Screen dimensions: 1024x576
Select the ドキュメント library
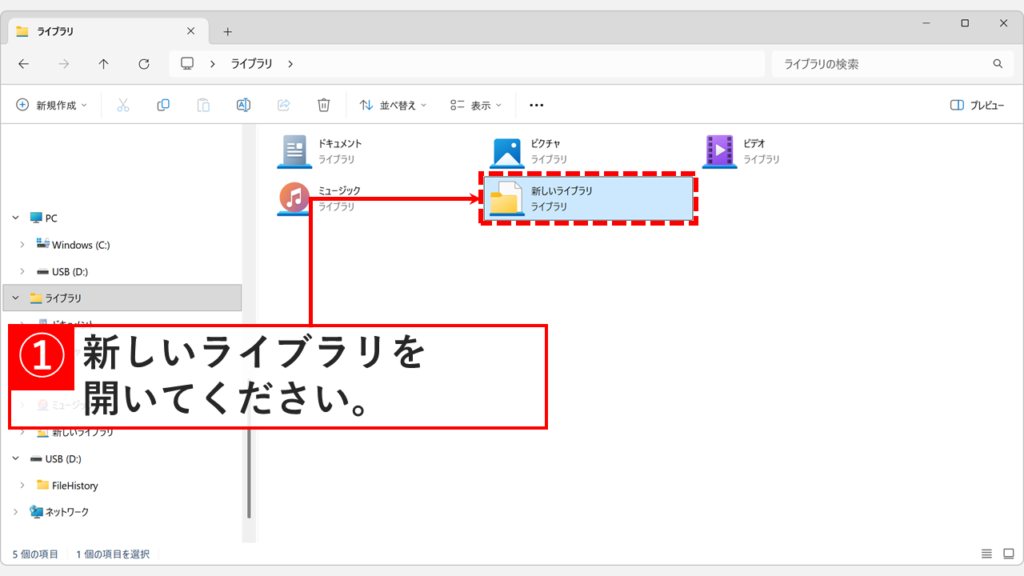320,151
